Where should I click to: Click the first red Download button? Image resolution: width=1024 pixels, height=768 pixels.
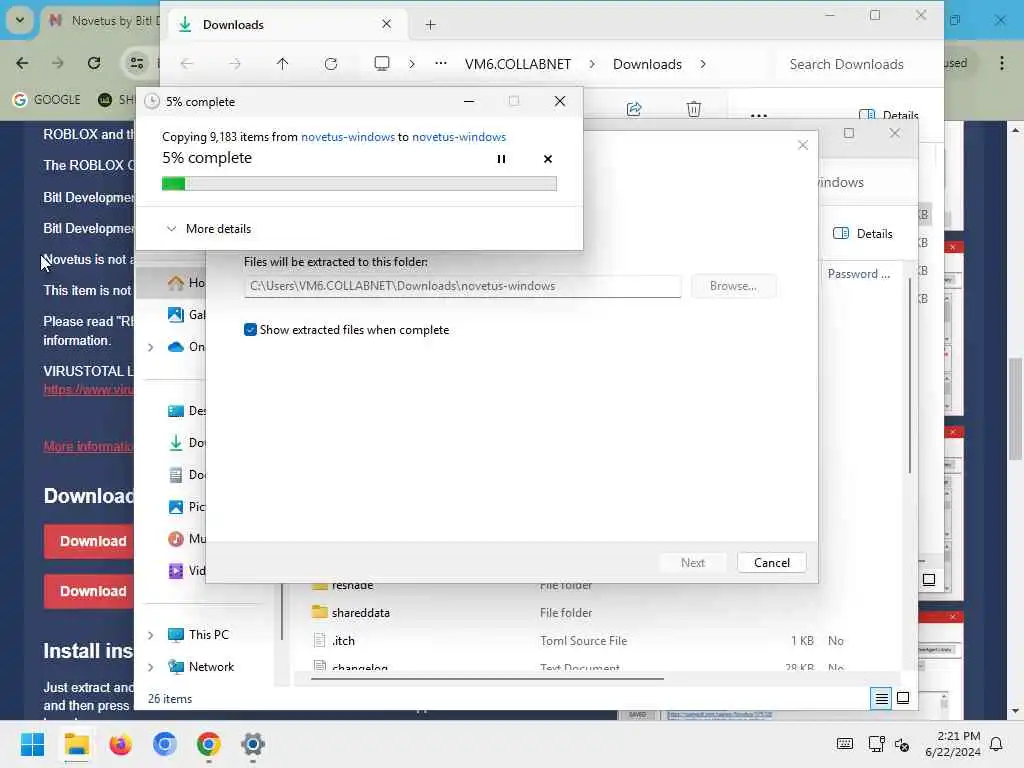(x=89, y=541)
